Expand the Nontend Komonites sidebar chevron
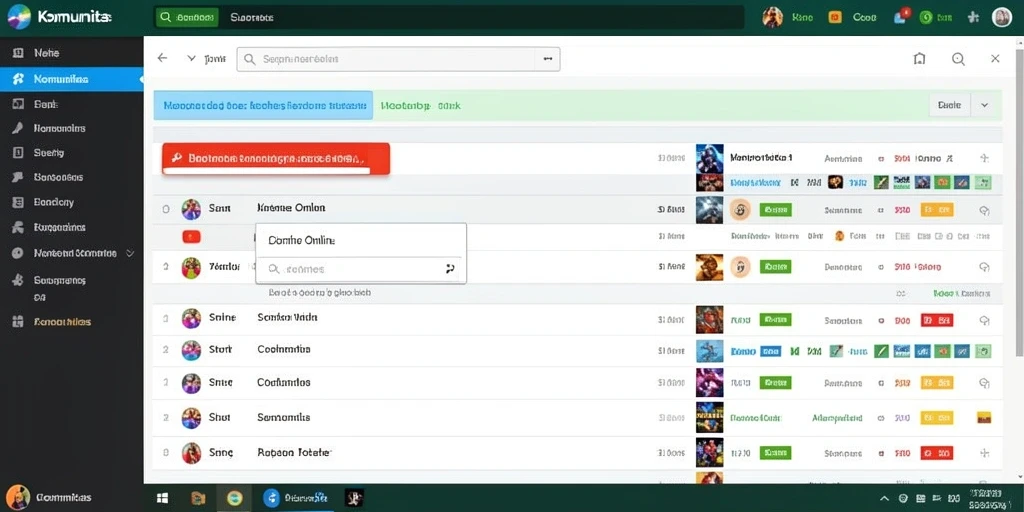This screenshot has width=1024, height=512. point(130,253)
